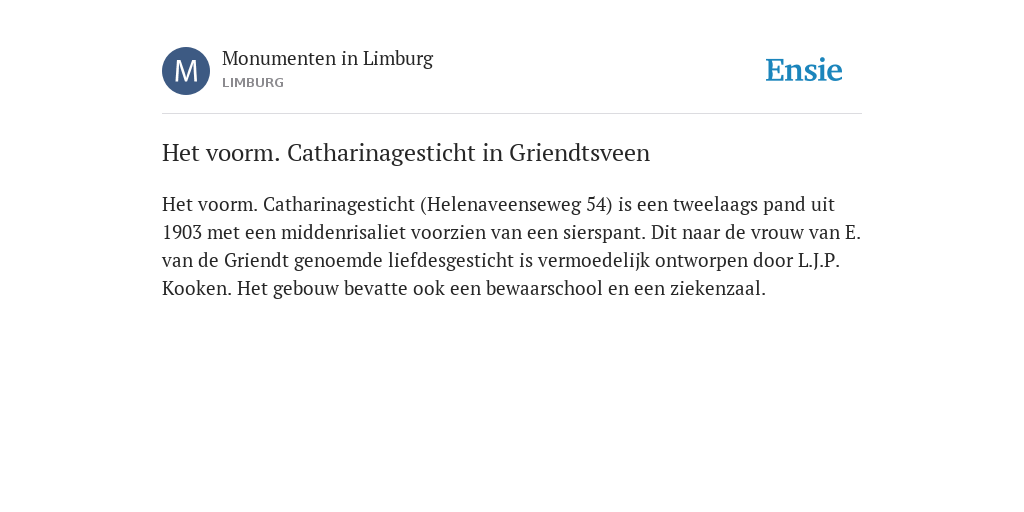Click the word Catharinagesticht in the paragraph
The height and width of the screenshot is (512, 1024).
339,204
